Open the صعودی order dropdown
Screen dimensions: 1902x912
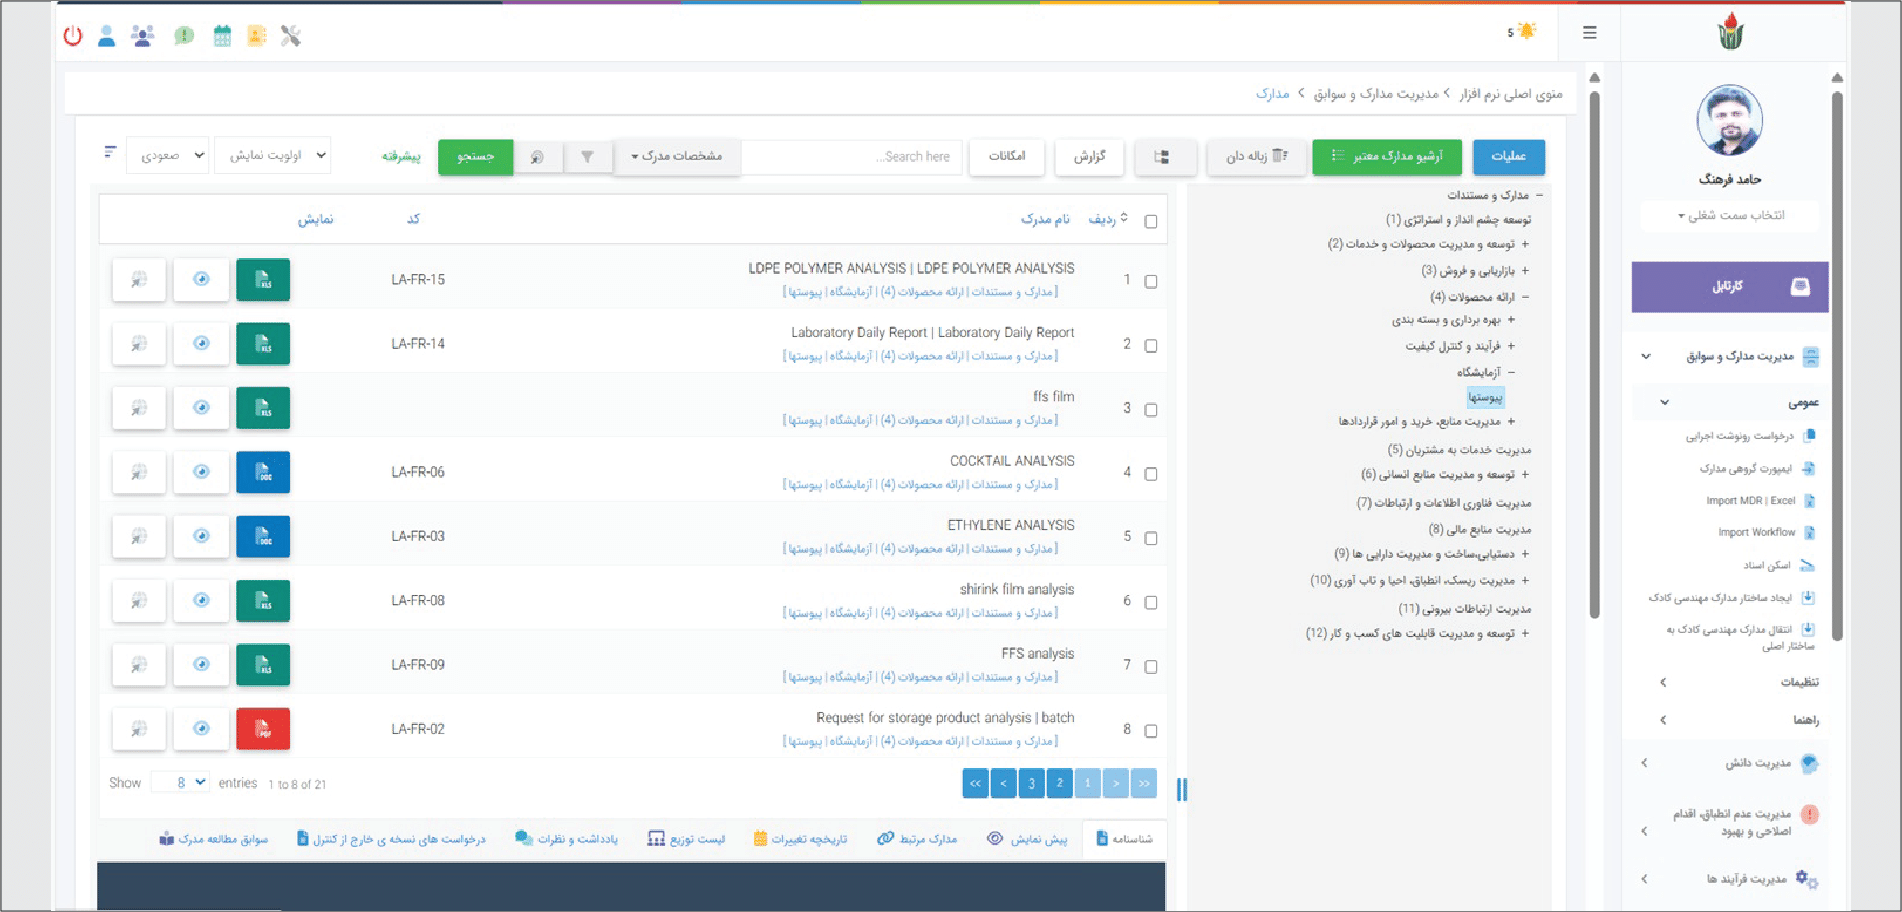pos(168,155)
